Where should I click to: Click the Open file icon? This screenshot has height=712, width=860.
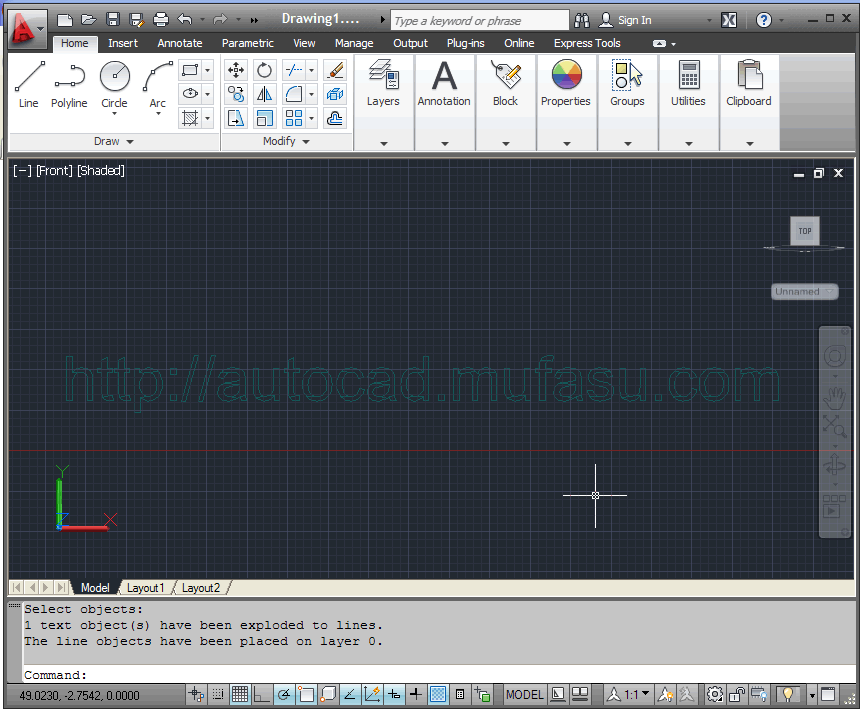(x=88, y=20)
